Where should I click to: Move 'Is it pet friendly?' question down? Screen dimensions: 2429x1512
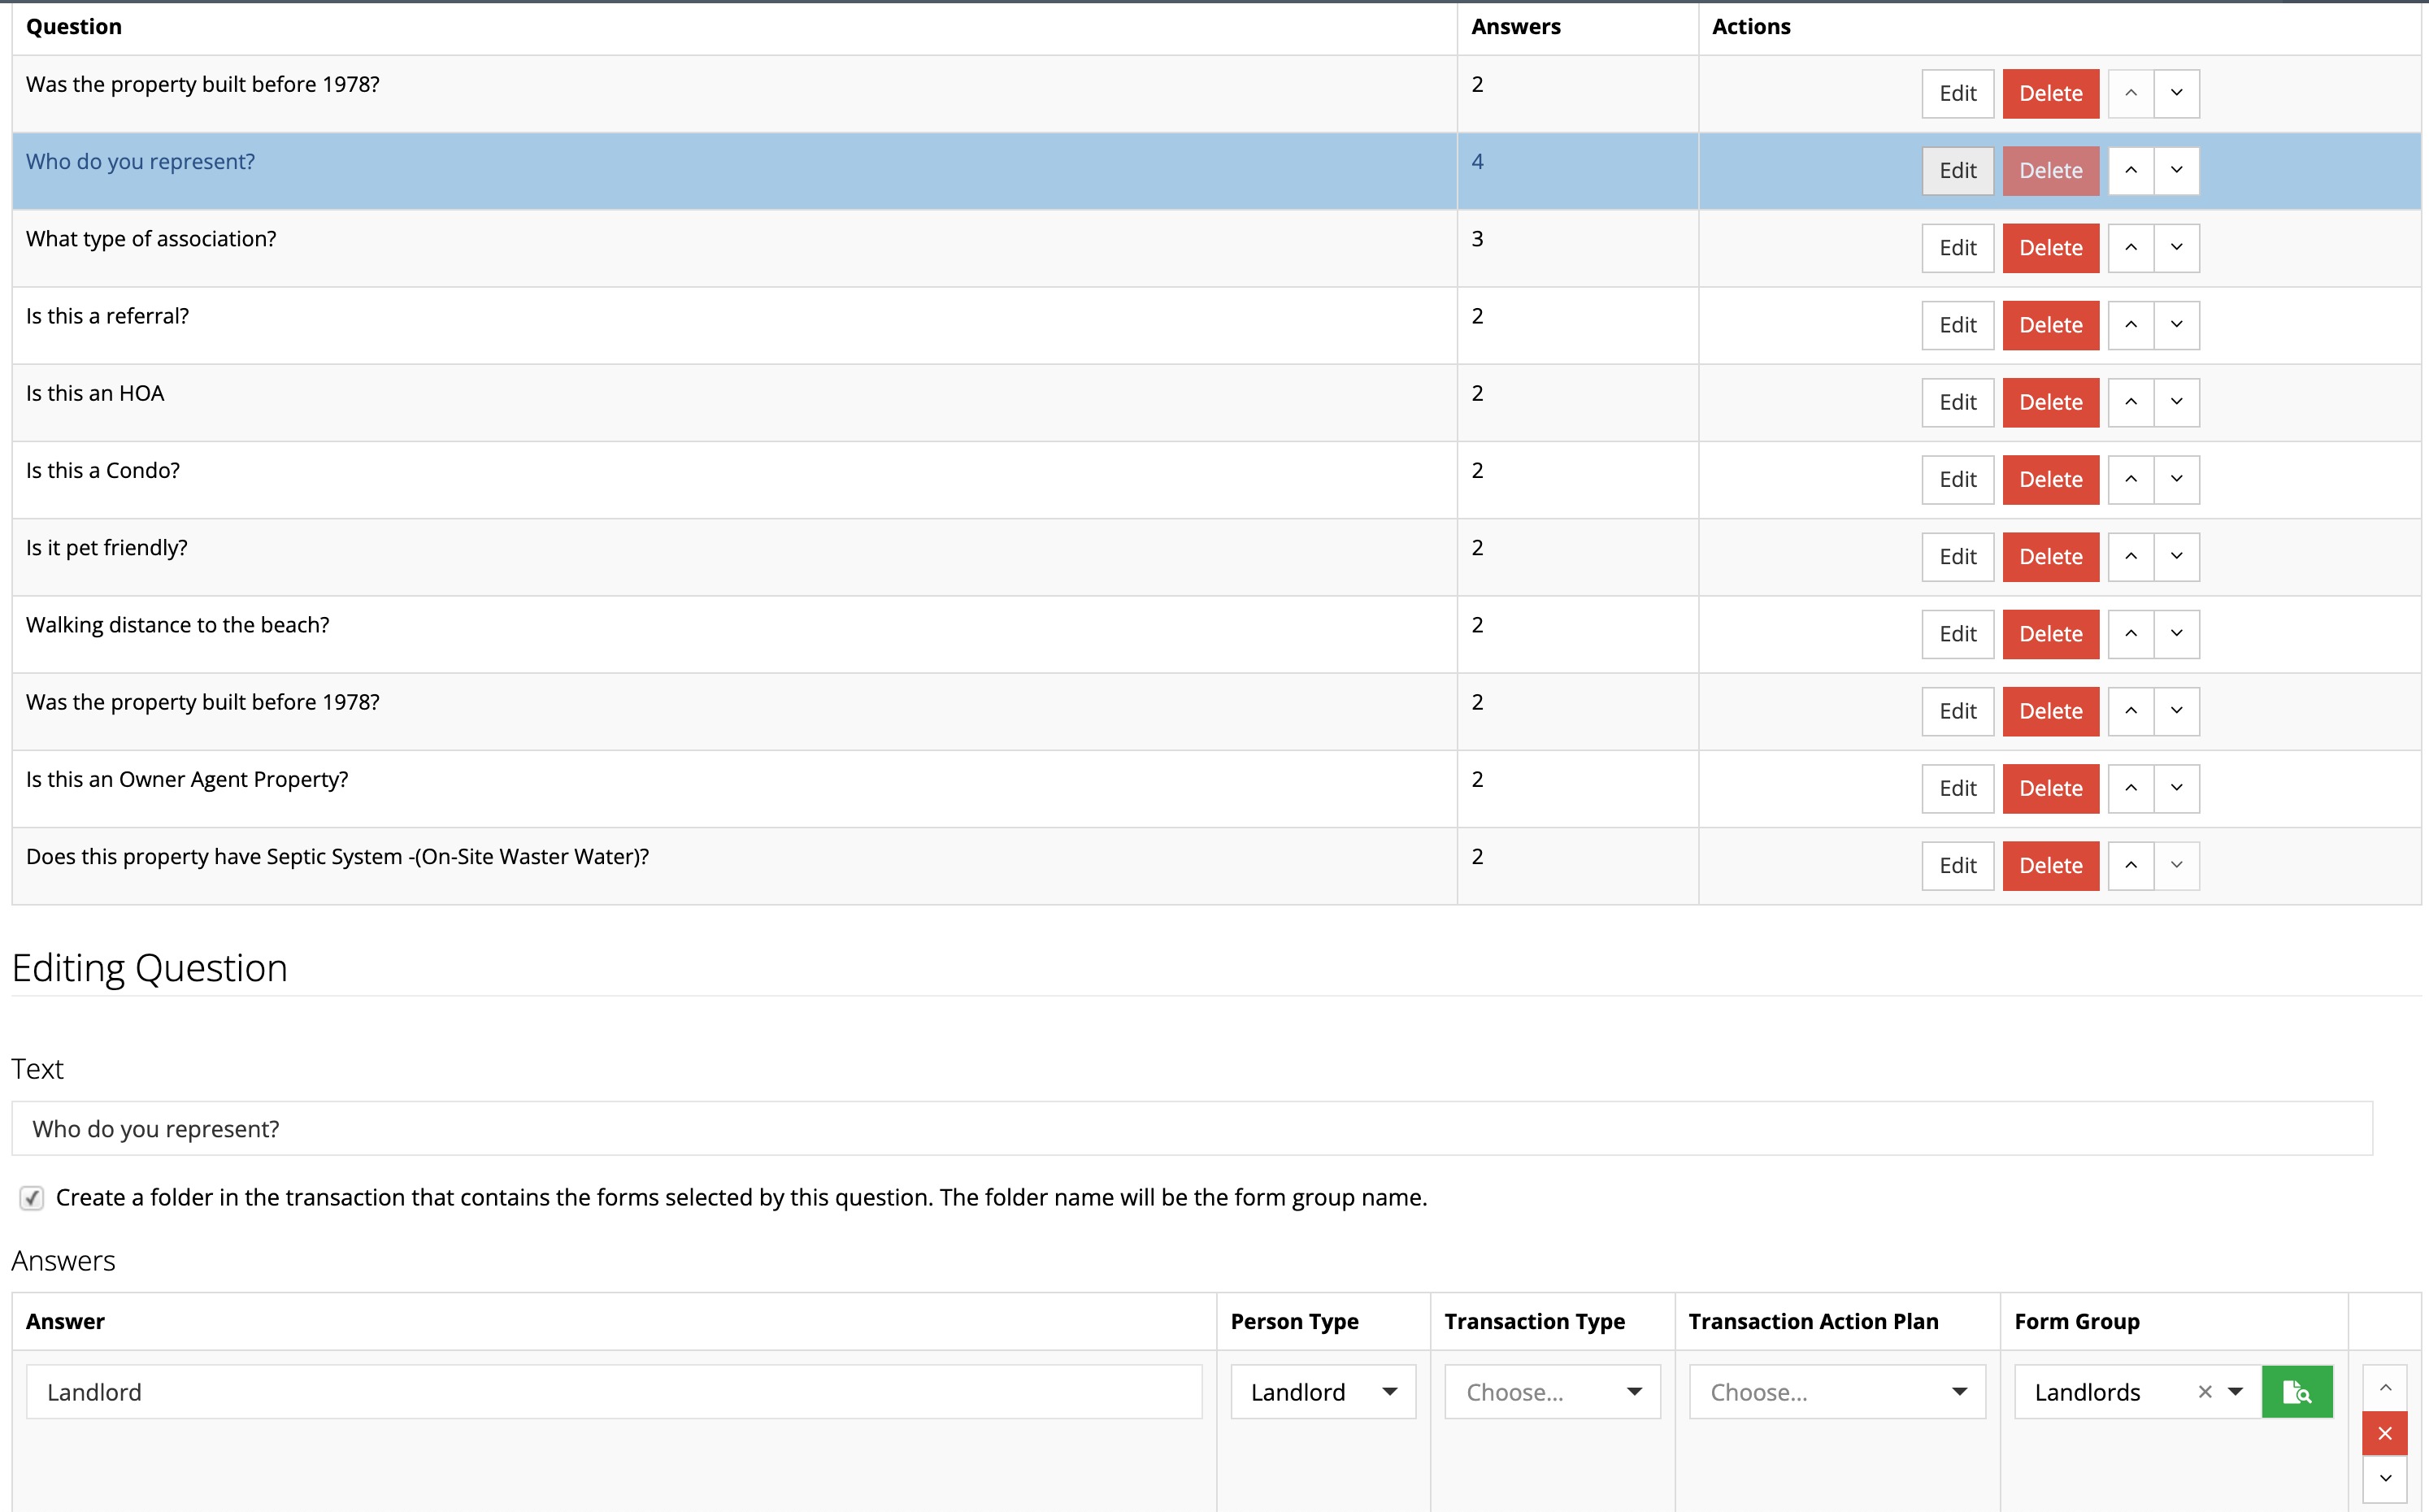[x=2176, y=557]
